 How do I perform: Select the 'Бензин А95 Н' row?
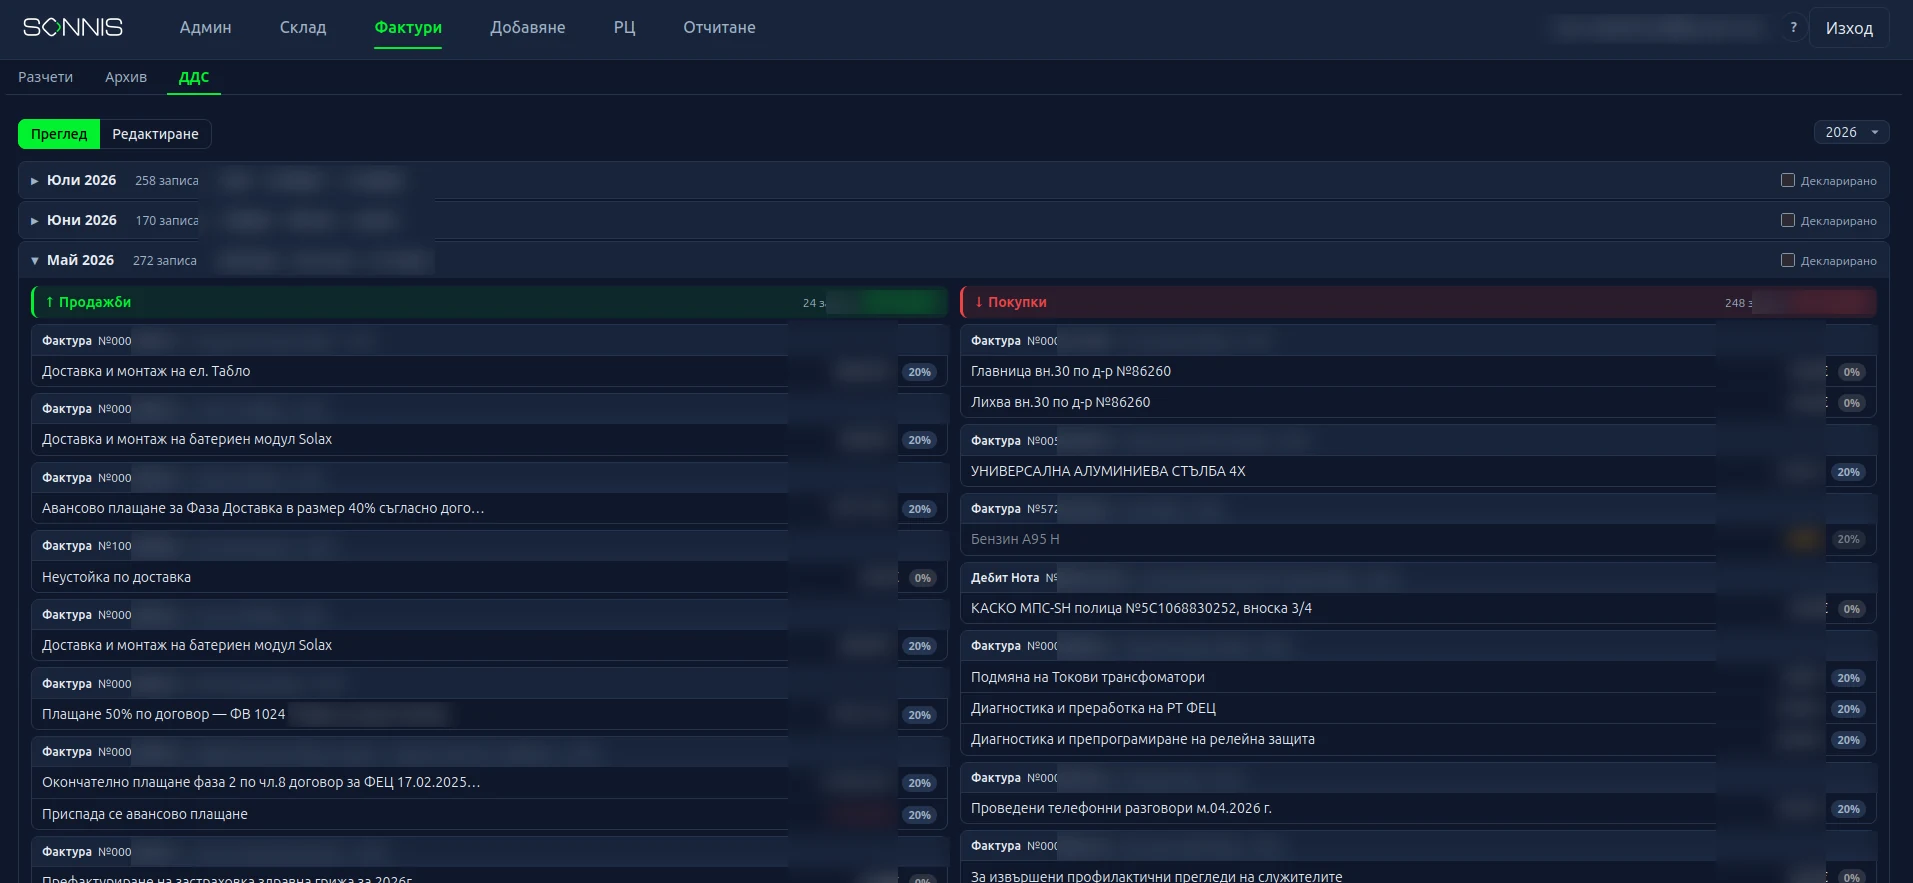point(1418,539)
